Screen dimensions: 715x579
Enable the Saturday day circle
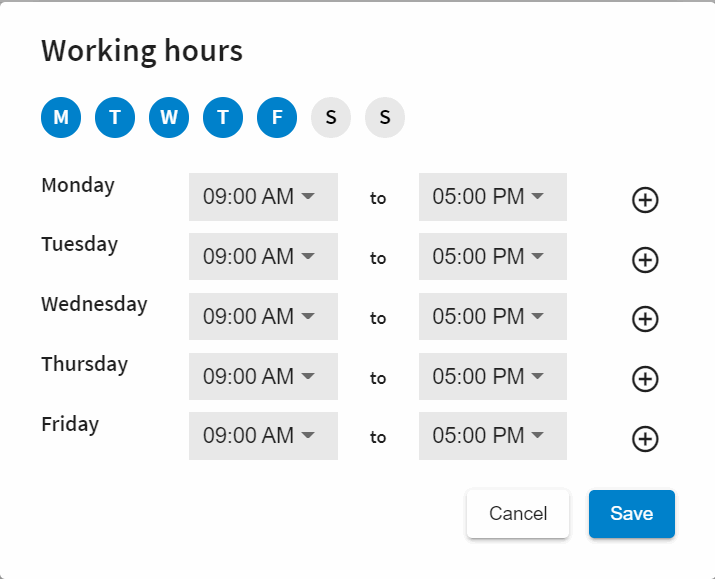(331, 117)
